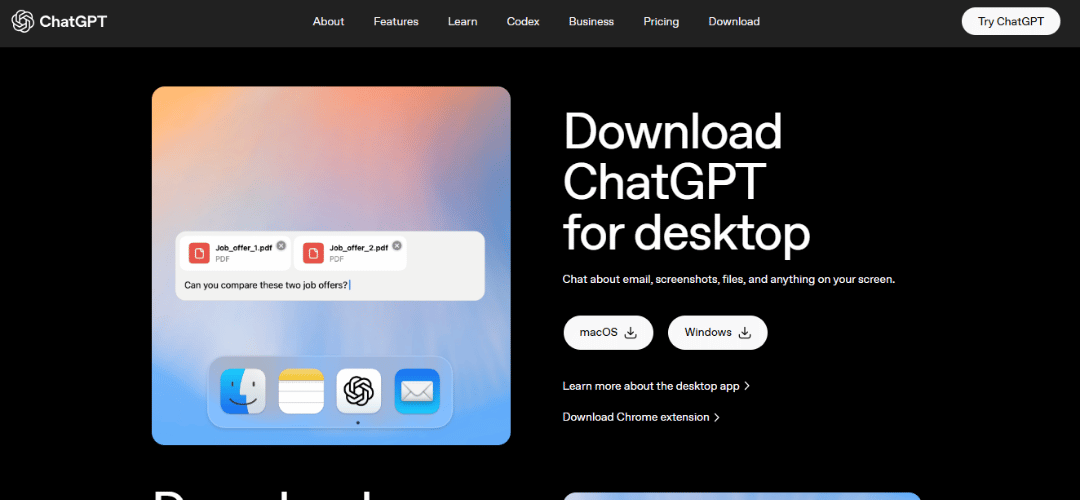Click the ChatGPT logo in the header

[59, 21]
